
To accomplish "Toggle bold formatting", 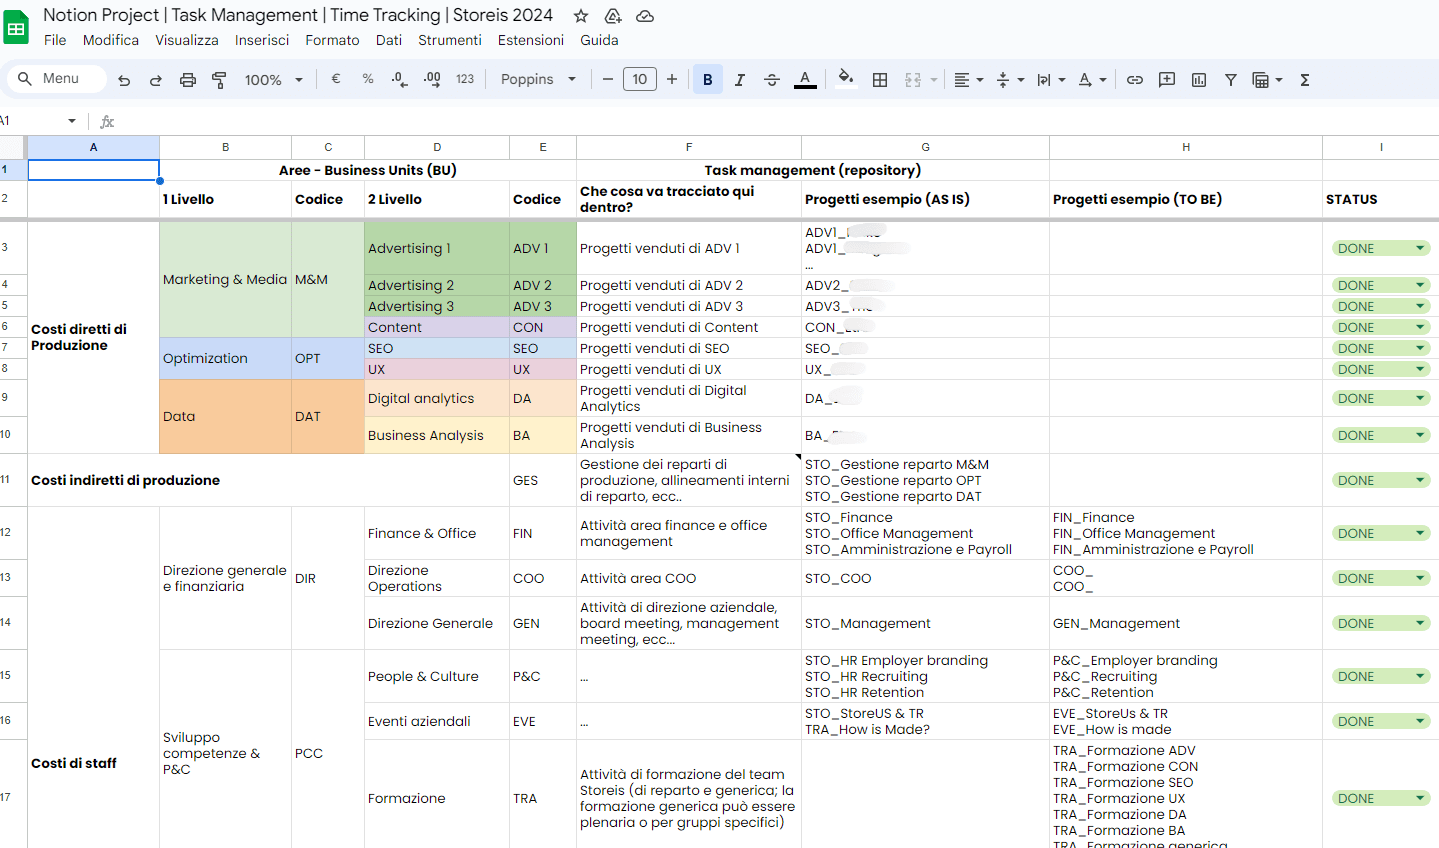I will click(x=708, y=79).
